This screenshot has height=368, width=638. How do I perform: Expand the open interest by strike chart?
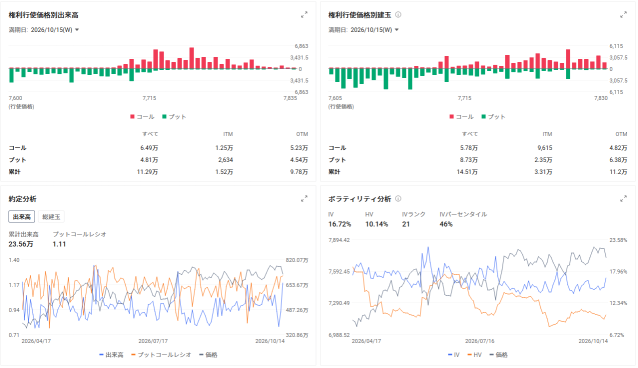coord(623,15)
